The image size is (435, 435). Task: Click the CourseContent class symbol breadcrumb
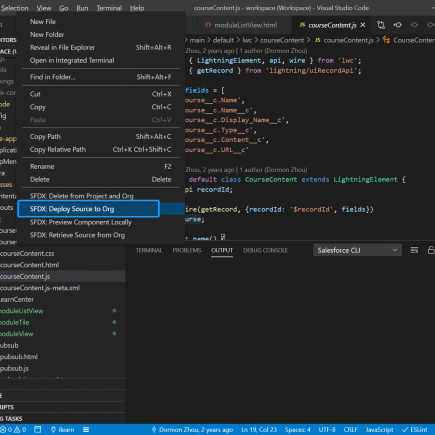[x=409, y=40]
